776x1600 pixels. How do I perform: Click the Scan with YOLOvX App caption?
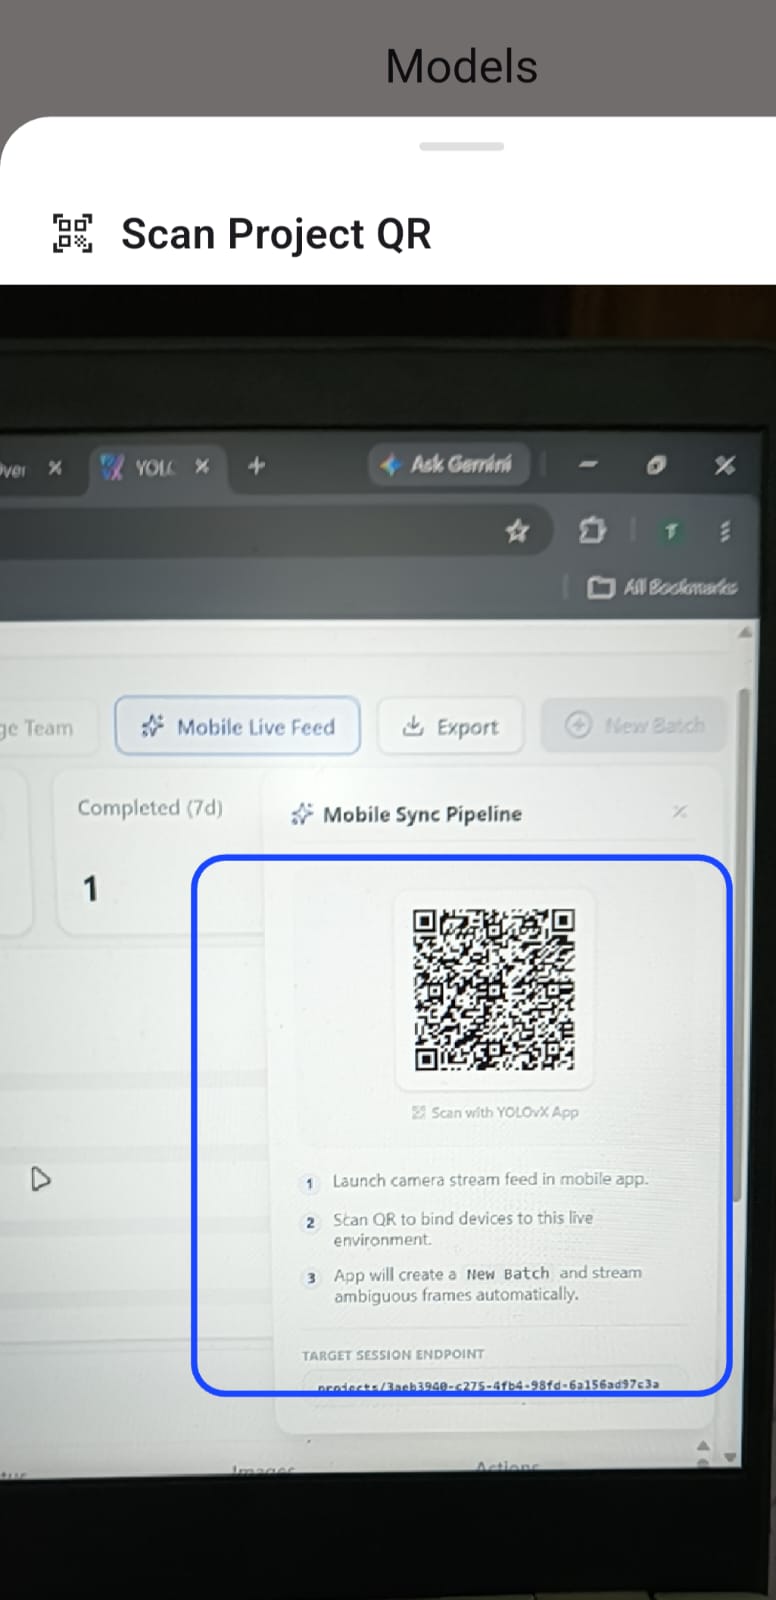495,1112
